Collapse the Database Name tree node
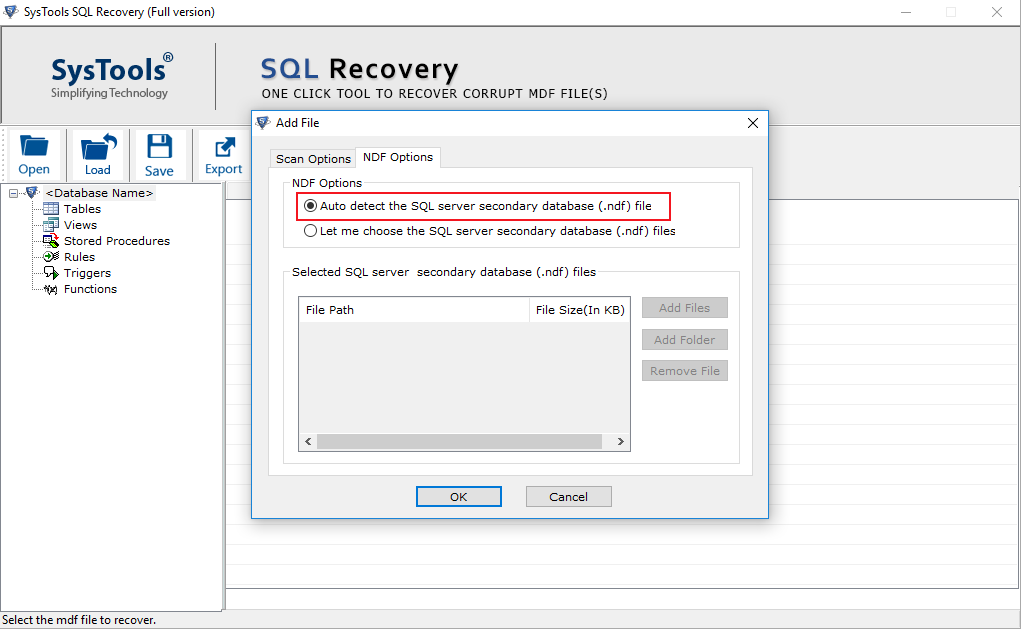Image resolution: width=1021 pixels, height=629 pixels. pyautogui.click(x=13, y=191)
